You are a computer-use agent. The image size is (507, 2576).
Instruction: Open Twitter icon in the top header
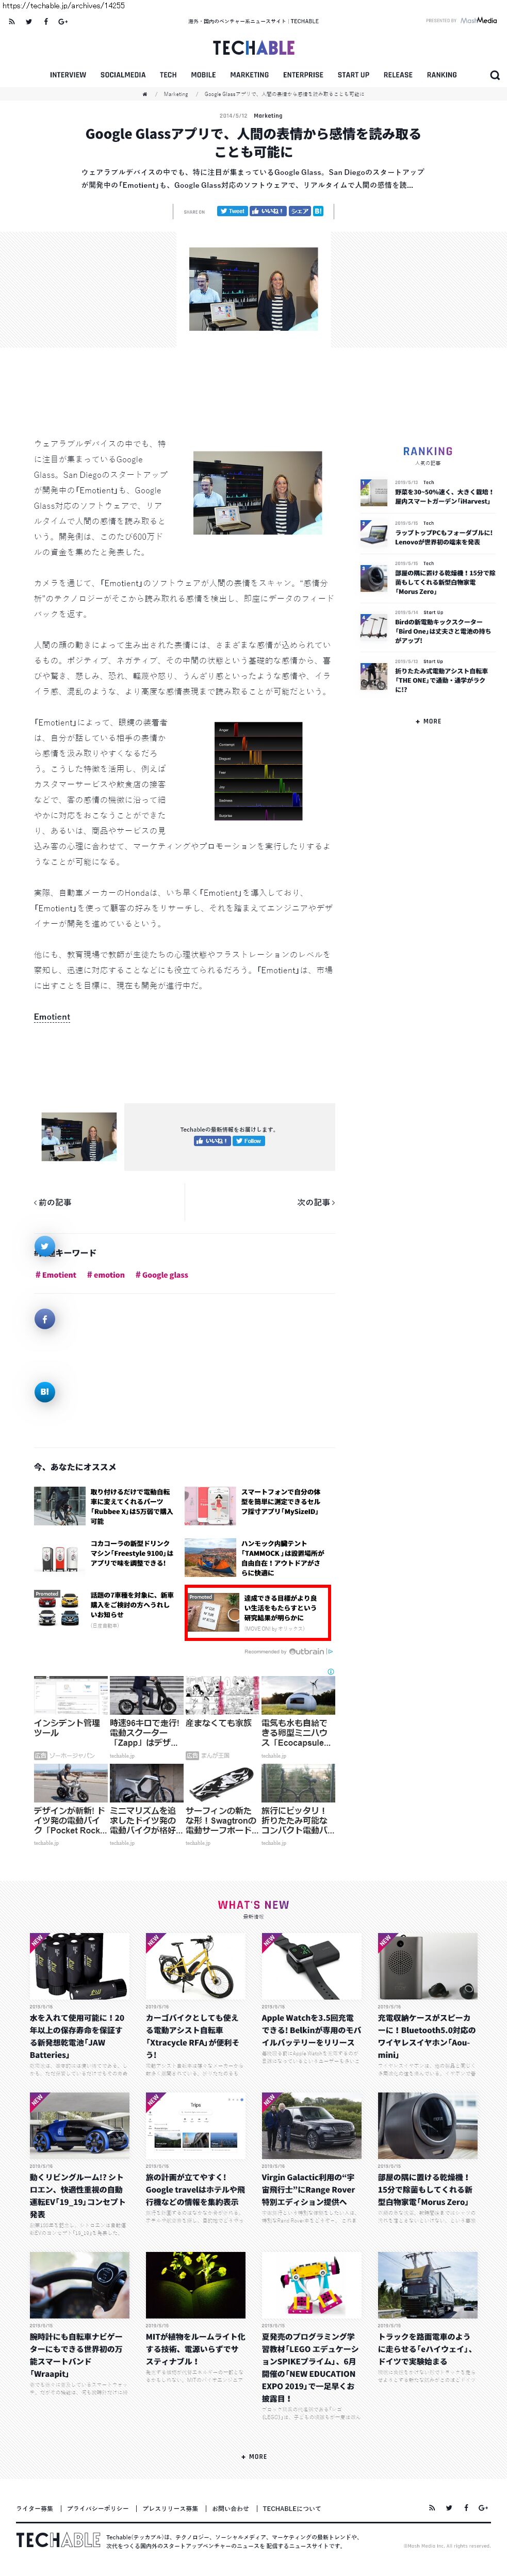(29, 21)
